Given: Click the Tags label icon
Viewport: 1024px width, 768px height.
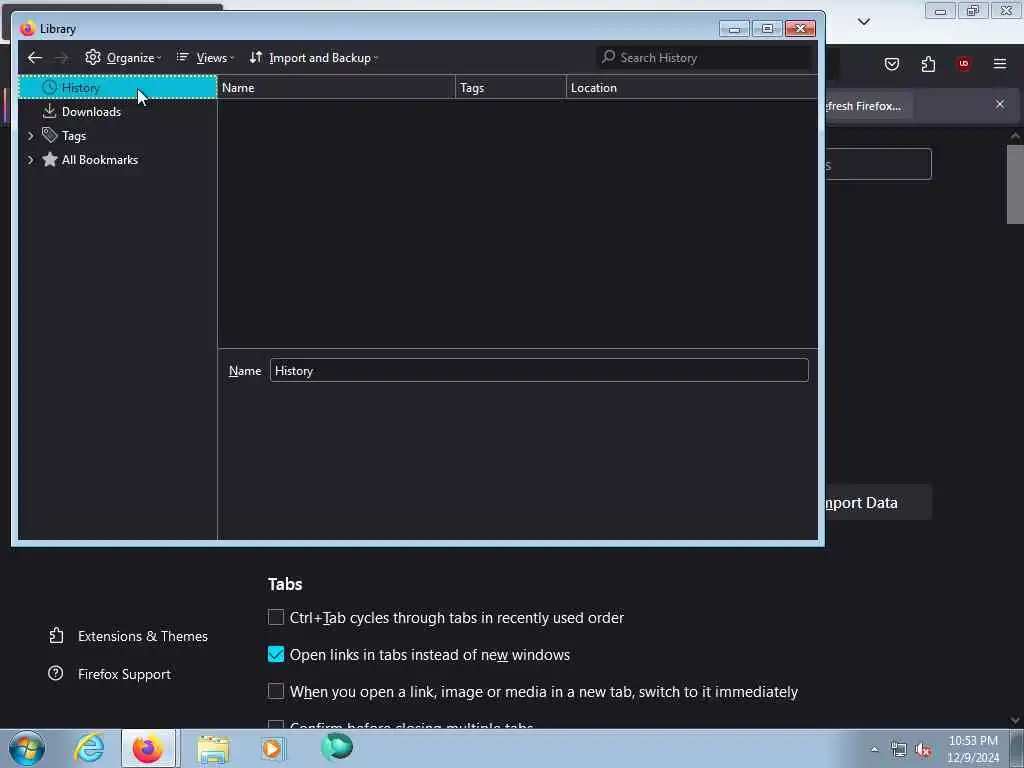Looking at the screenshot, I should [x=50, y=135].
